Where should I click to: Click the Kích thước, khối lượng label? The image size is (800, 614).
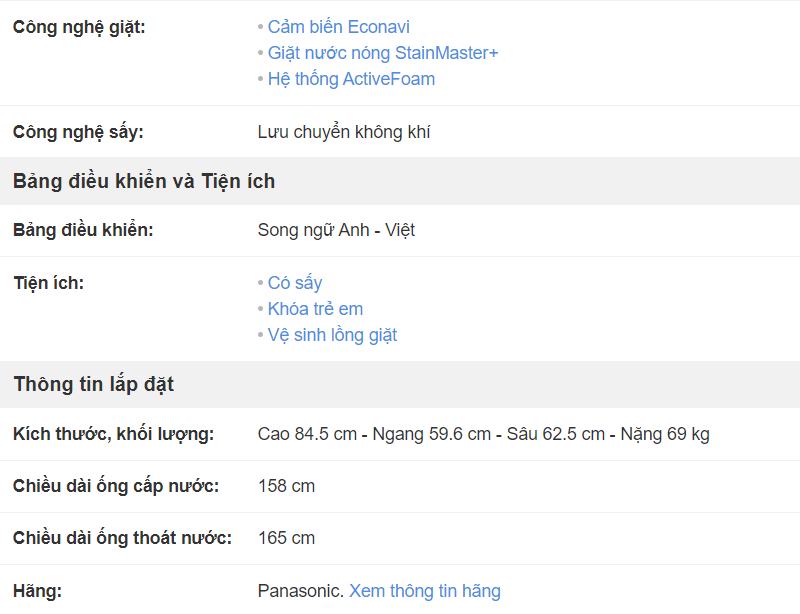(113, 434)
